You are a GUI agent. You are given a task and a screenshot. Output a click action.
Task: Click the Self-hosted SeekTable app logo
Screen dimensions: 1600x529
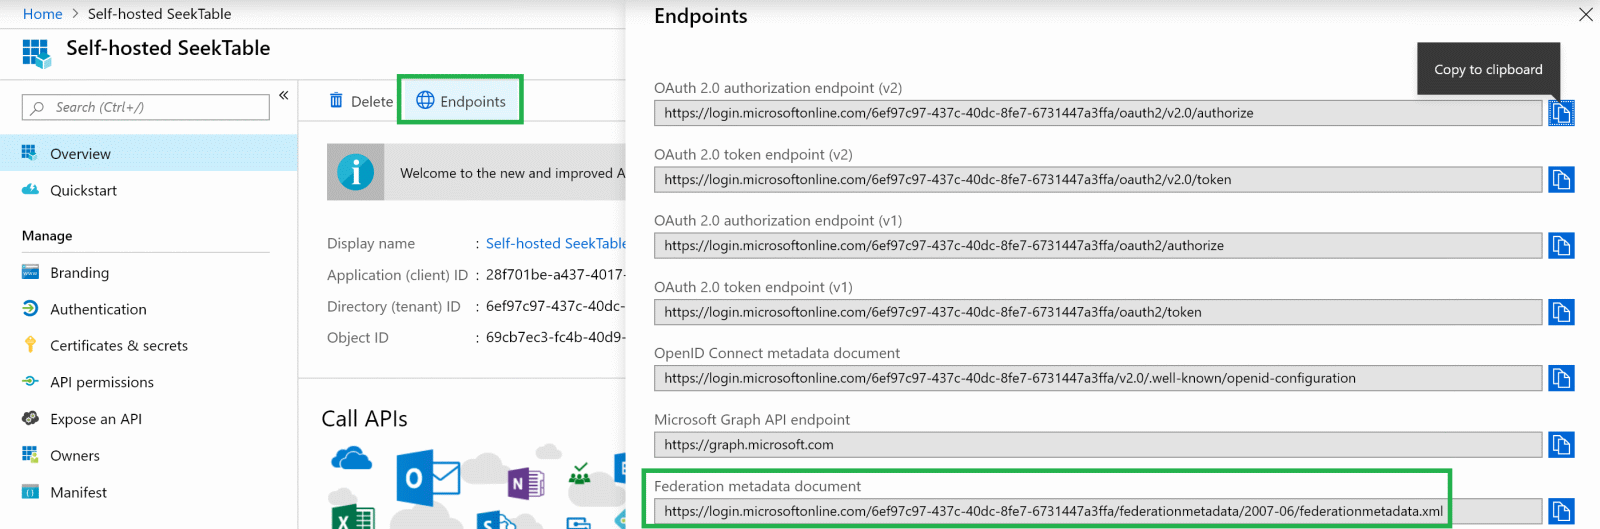36,53
